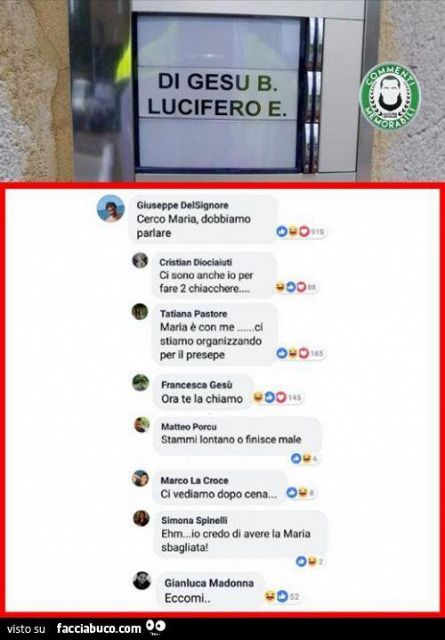Open Gianluca Madonna's profile name link
This screenshot has width=445, height=640.
coord(209,583)
